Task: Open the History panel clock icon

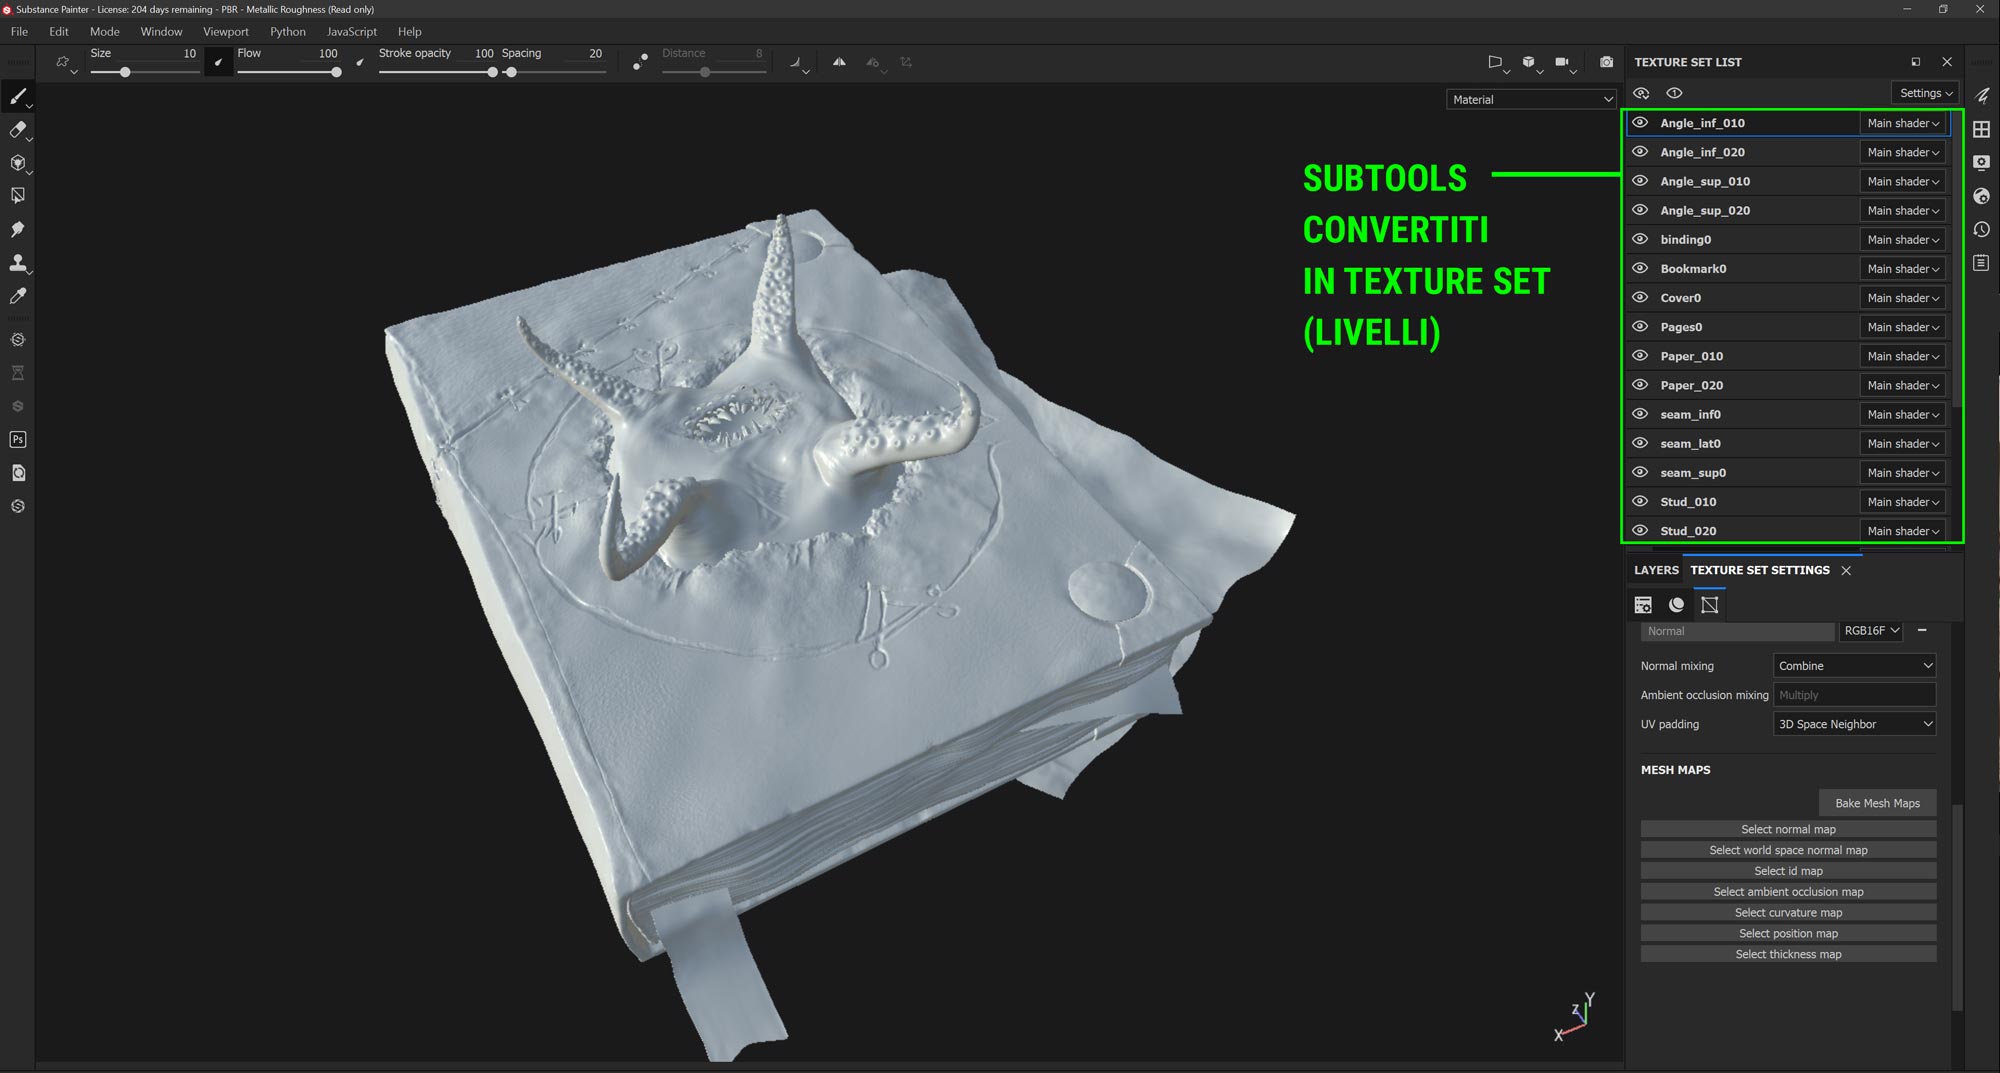Action: pyautogui.click(x=1981, y=229)
